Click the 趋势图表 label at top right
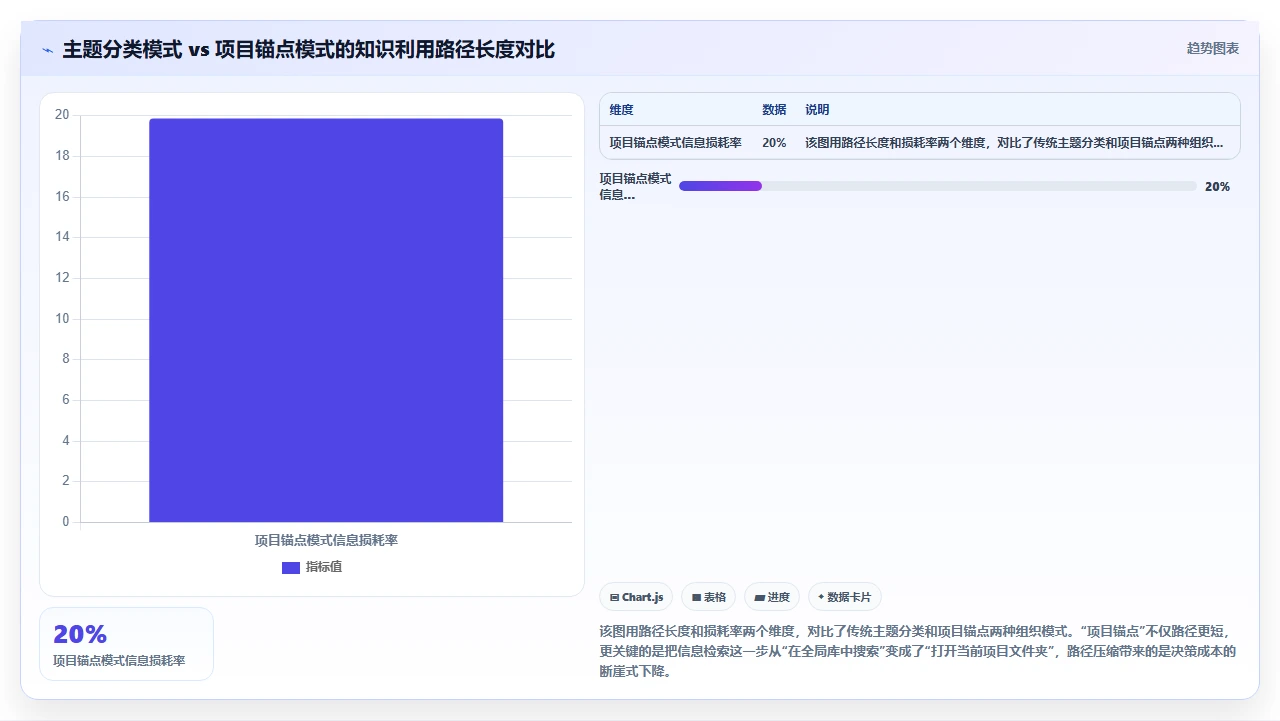This screenshot has width=1280, height=721. point(1213,48)
